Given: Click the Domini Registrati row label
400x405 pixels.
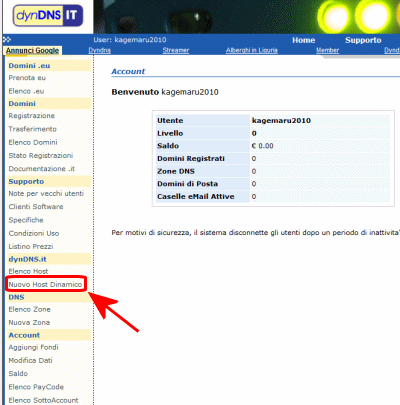Looking at the screenshot, I should click(x=191, y=159).
